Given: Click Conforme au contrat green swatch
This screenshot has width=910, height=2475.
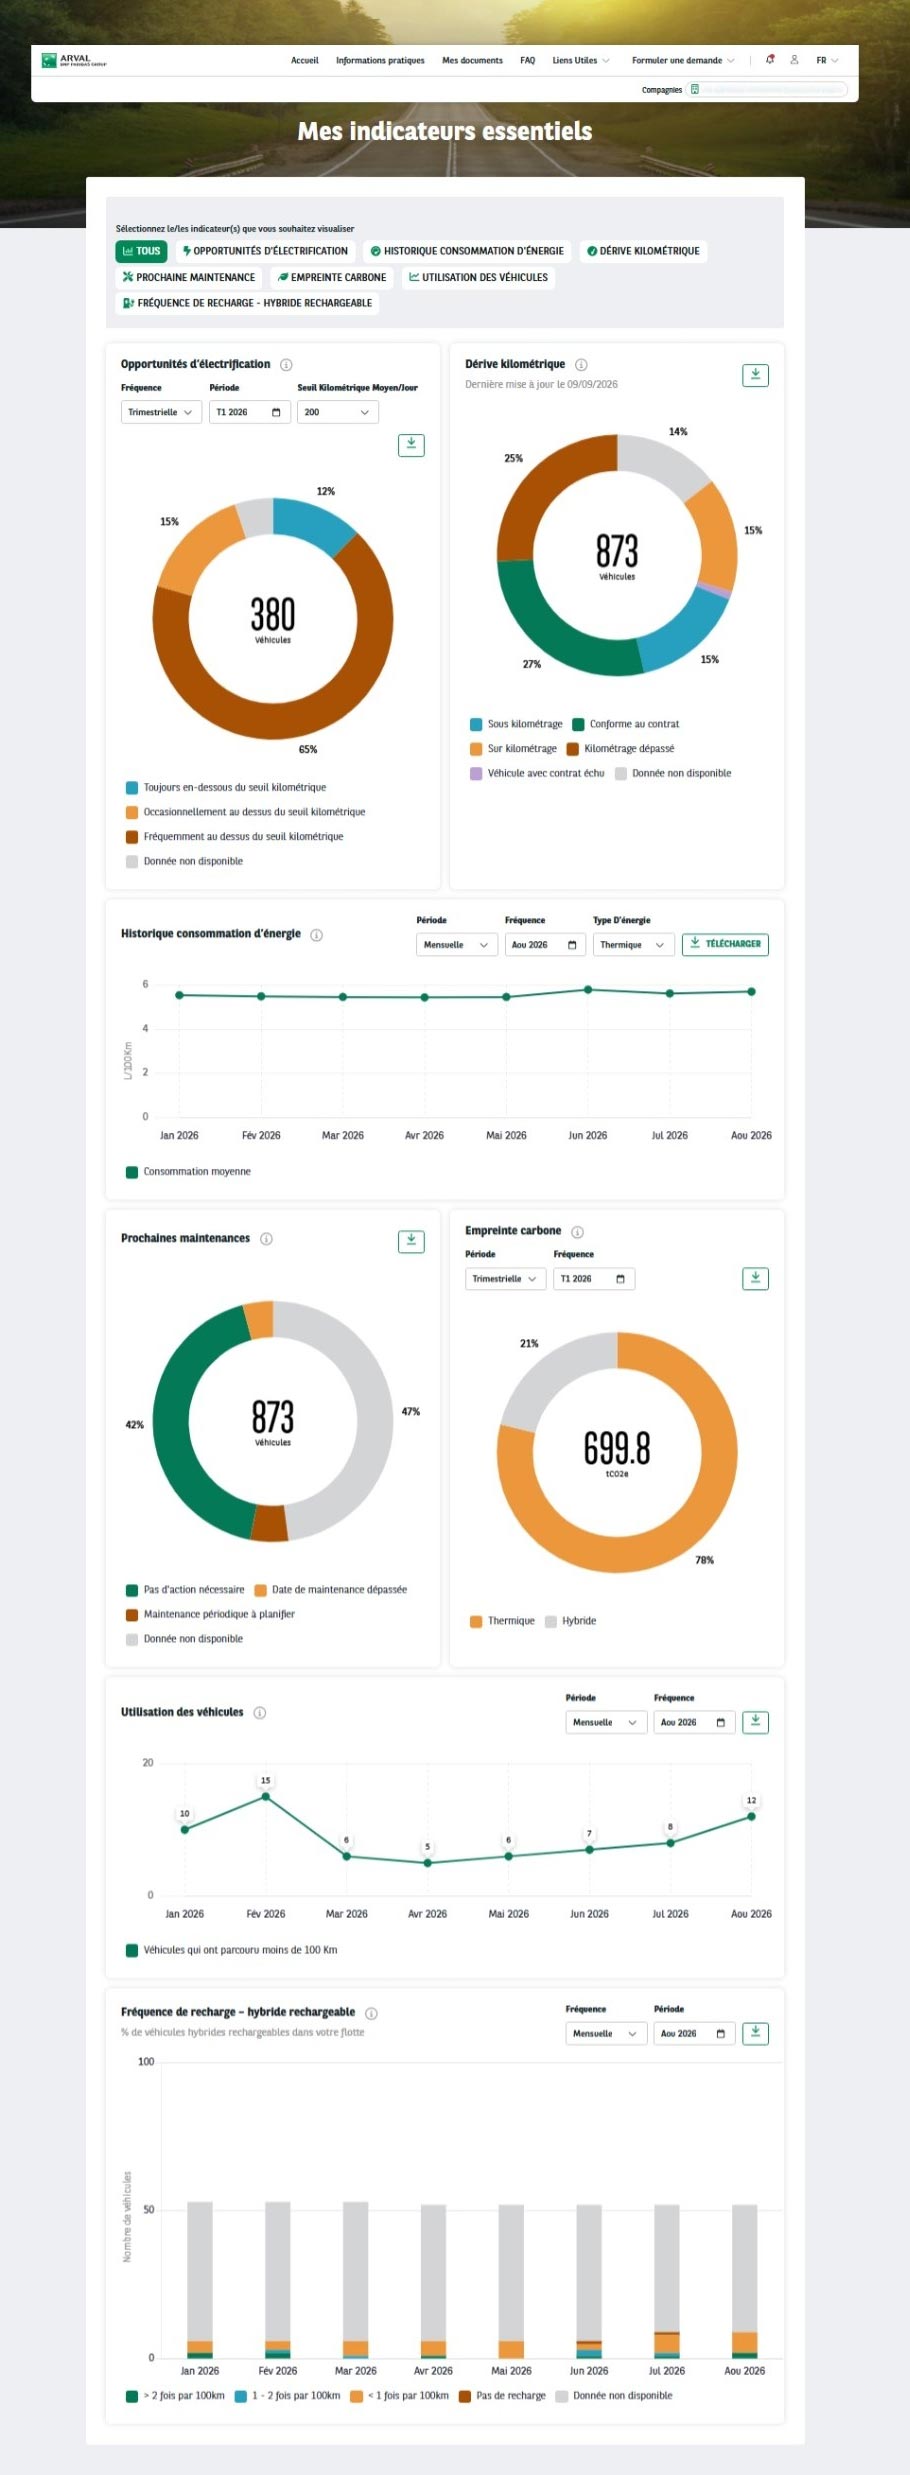Looking at the screenshot, I should coord(578,725).
